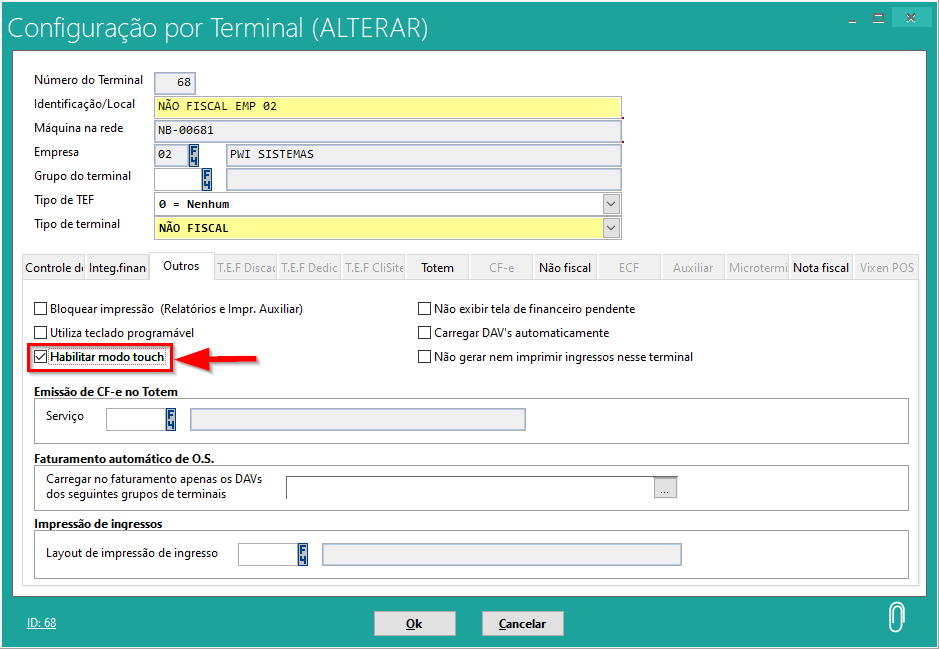939x649 pixels.
Task: Click the ellipsis button for DAV terminal groups
Action: coord(666,489)
